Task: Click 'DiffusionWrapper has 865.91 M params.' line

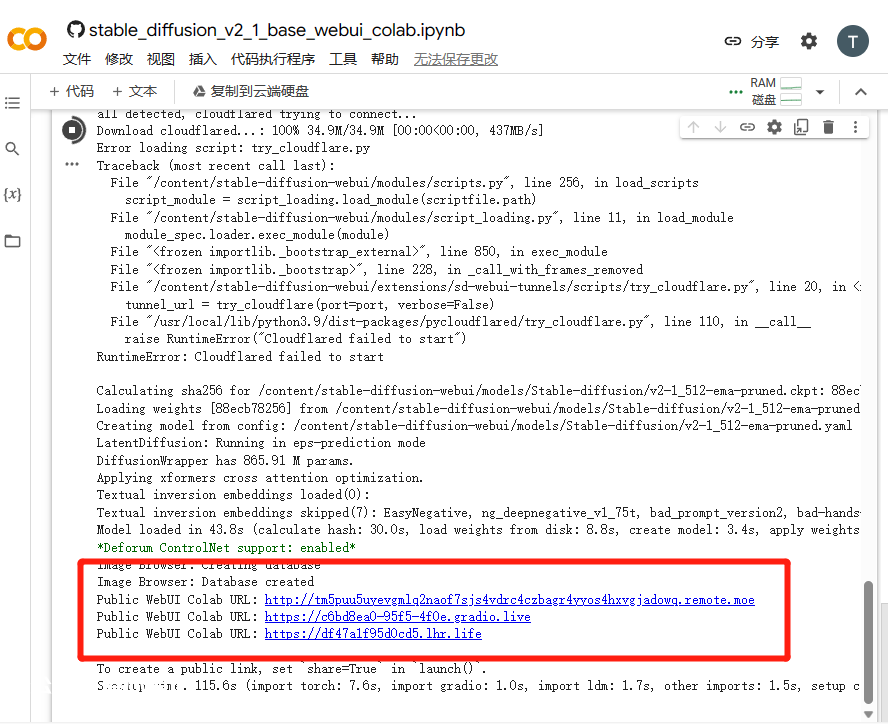Action: [225, 460]
